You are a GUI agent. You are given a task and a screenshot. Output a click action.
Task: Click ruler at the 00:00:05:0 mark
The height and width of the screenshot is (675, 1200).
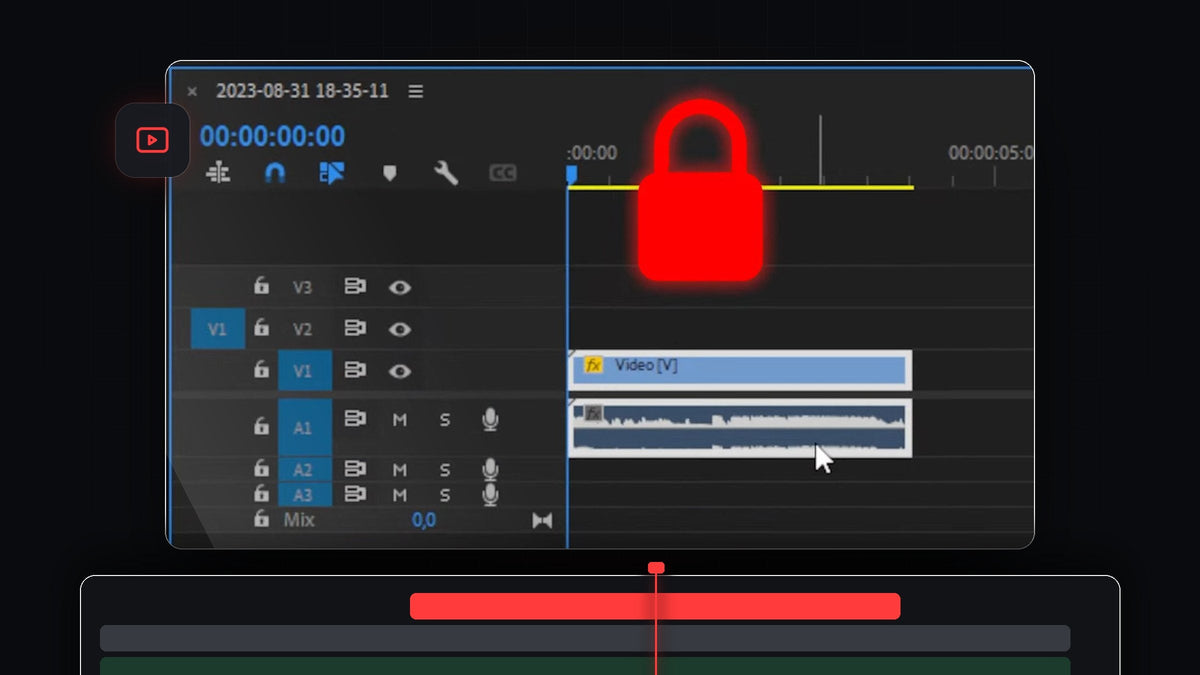point(990,153)
